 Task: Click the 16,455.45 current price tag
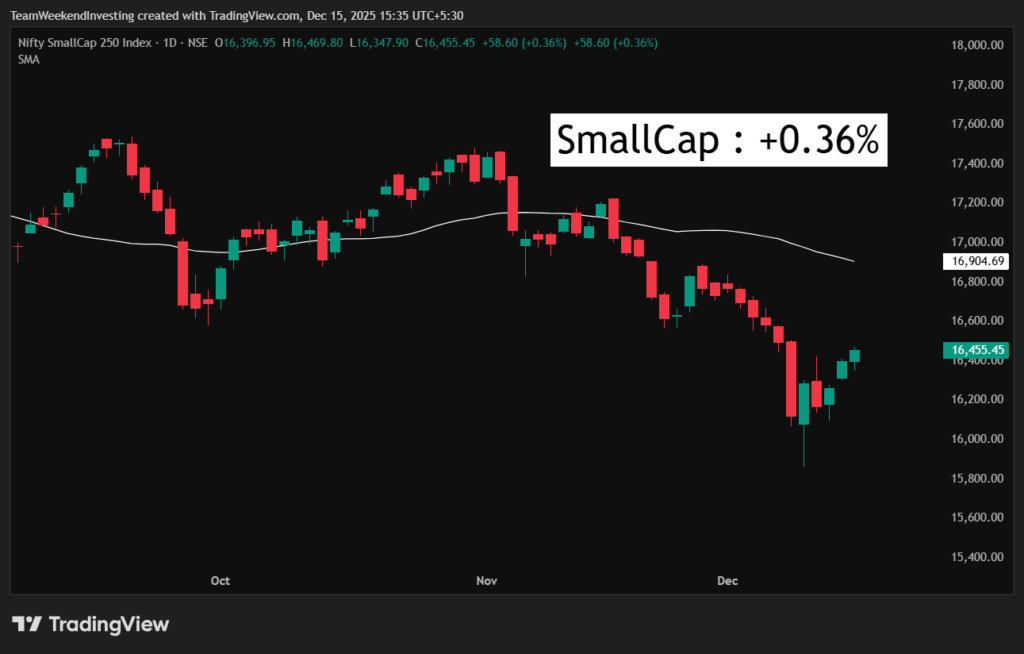978,350
